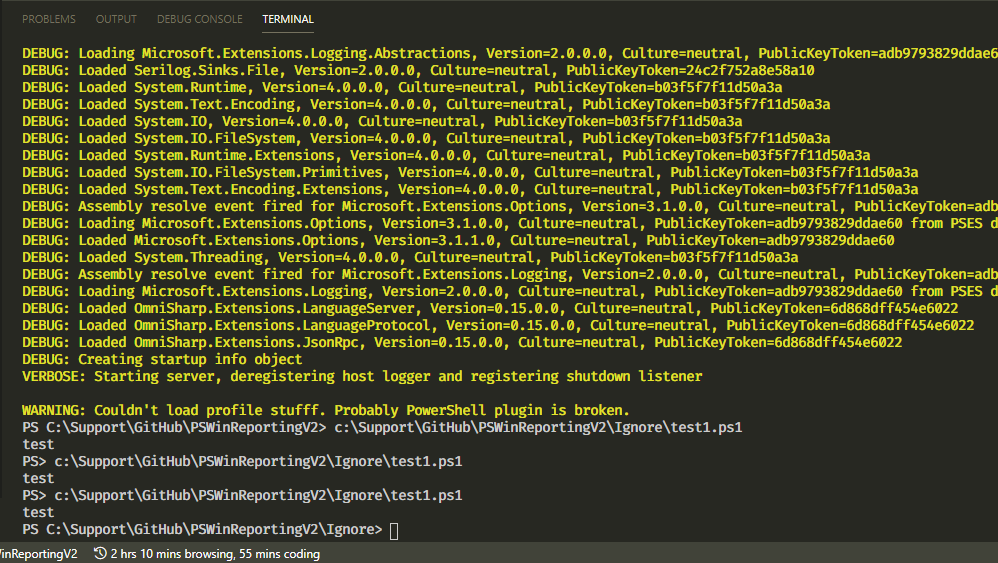This screenshot has width=998, height=563.
Task: Click the Assembly resolve event for Microsoft.Extensions.Options
Action: (510, 207)
